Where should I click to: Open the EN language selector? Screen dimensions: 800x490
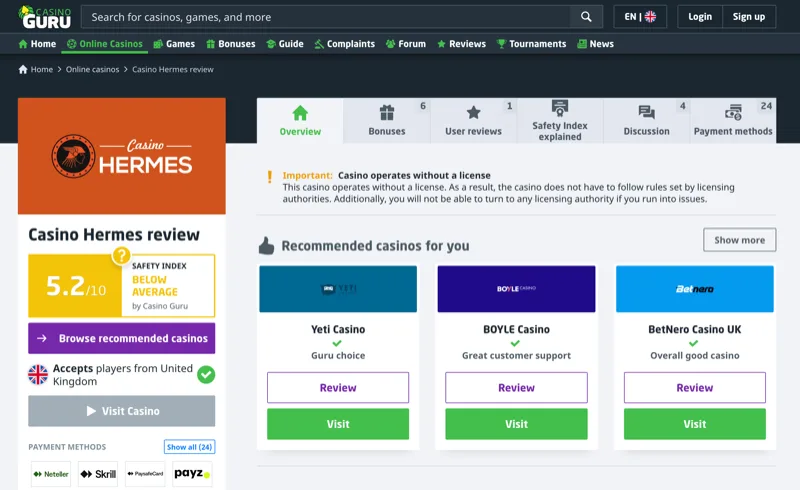(640, 17)
